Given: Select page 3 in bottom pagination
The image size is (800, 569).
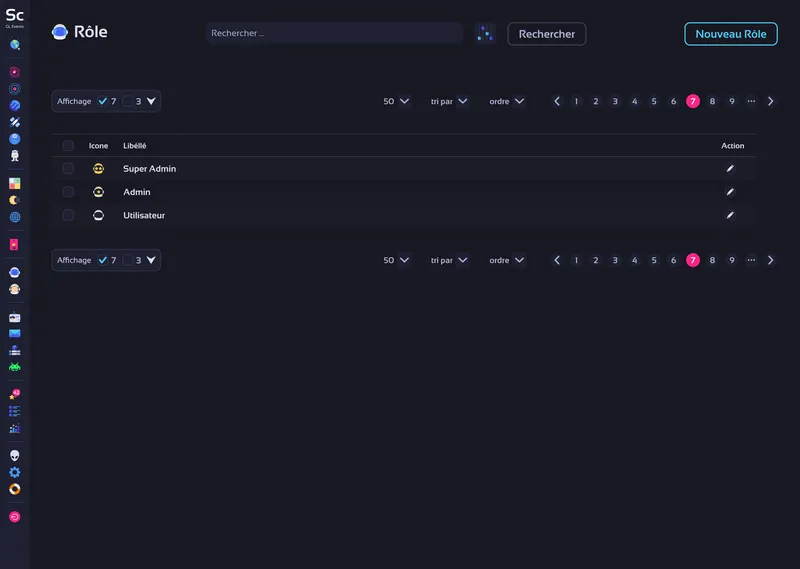Looking at the screenshot, I should coord(615,260).
